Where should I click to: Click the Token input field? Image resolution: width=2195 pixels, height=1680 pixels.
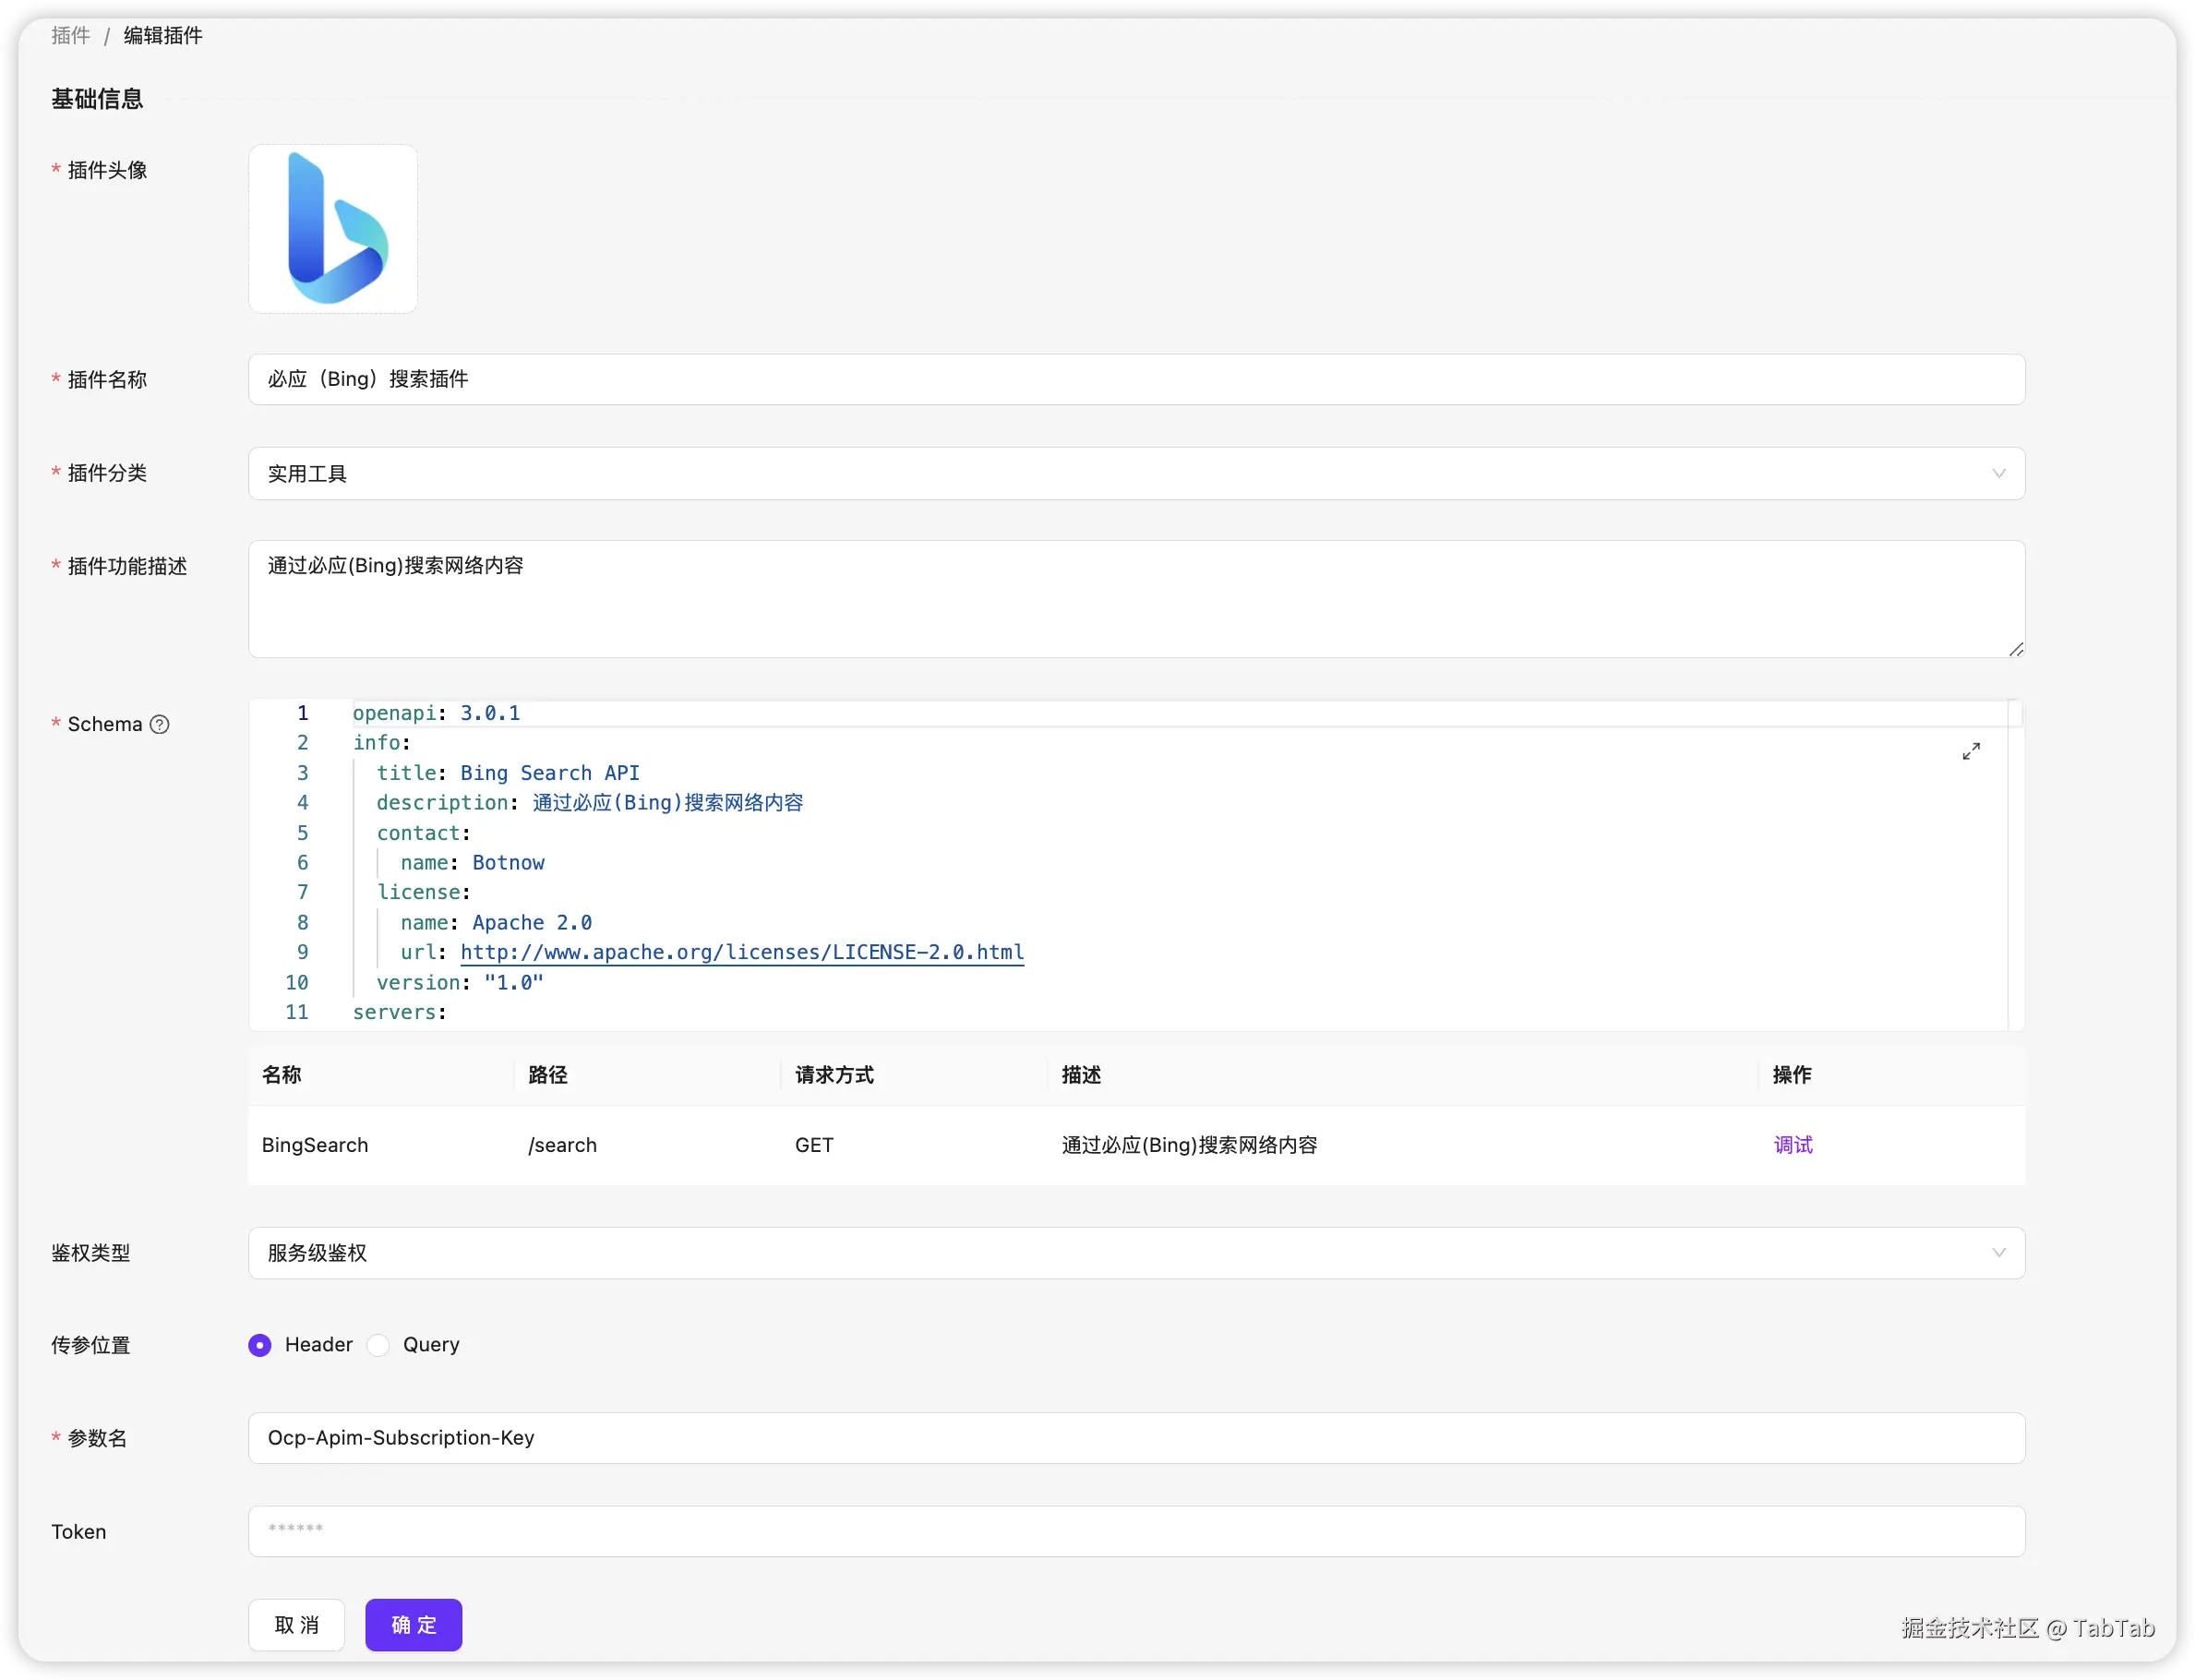pos(1135,1531)
